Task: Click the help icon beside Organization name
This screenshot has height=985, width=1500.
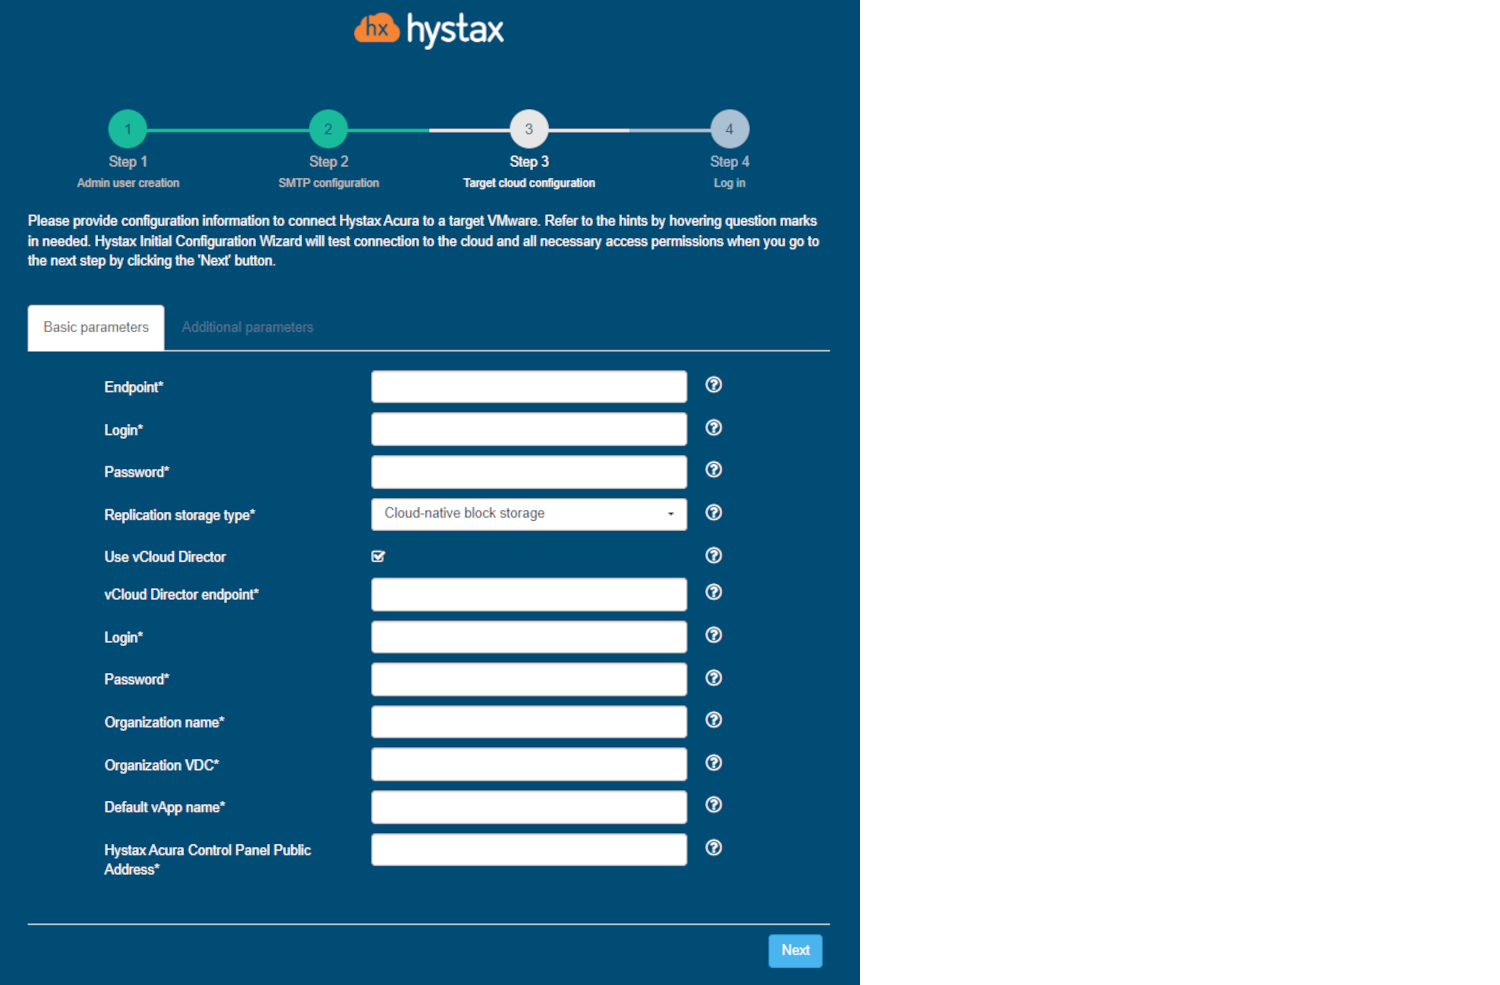Action: [713, 720]
